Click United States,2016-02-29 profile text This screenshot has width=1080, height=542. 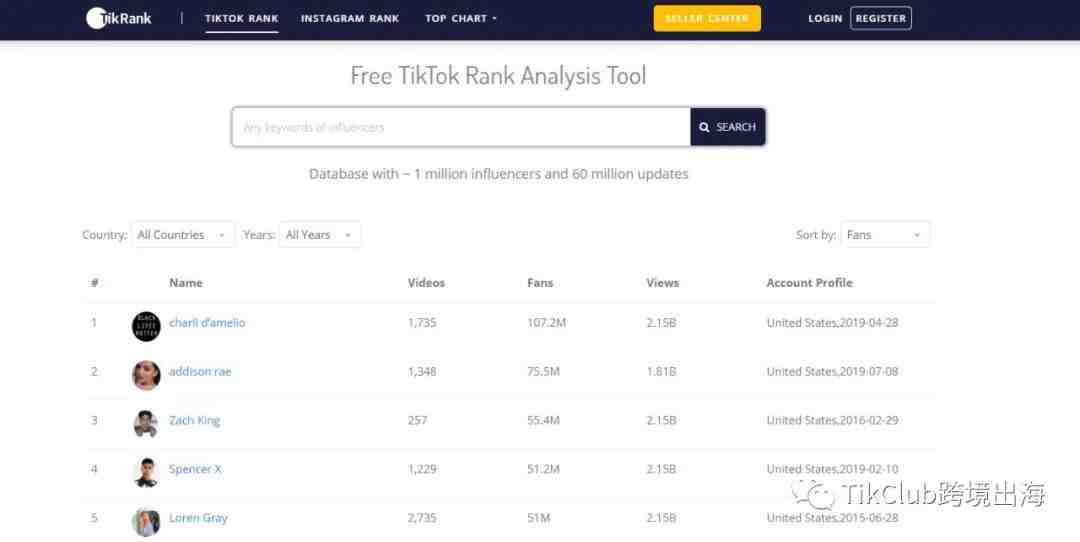[x=832, y=420]
